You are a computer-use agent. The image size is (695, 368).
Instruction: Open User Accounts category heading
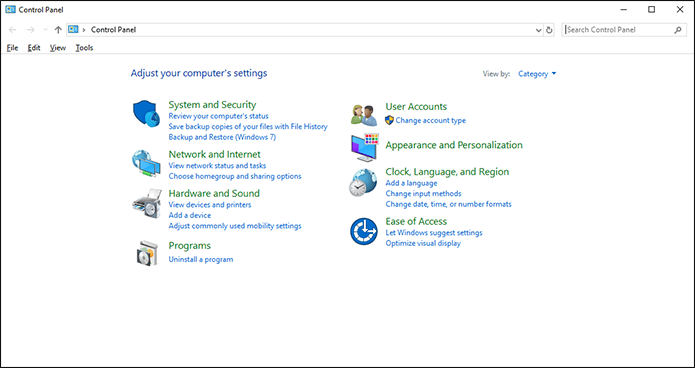tap(416, 106)
